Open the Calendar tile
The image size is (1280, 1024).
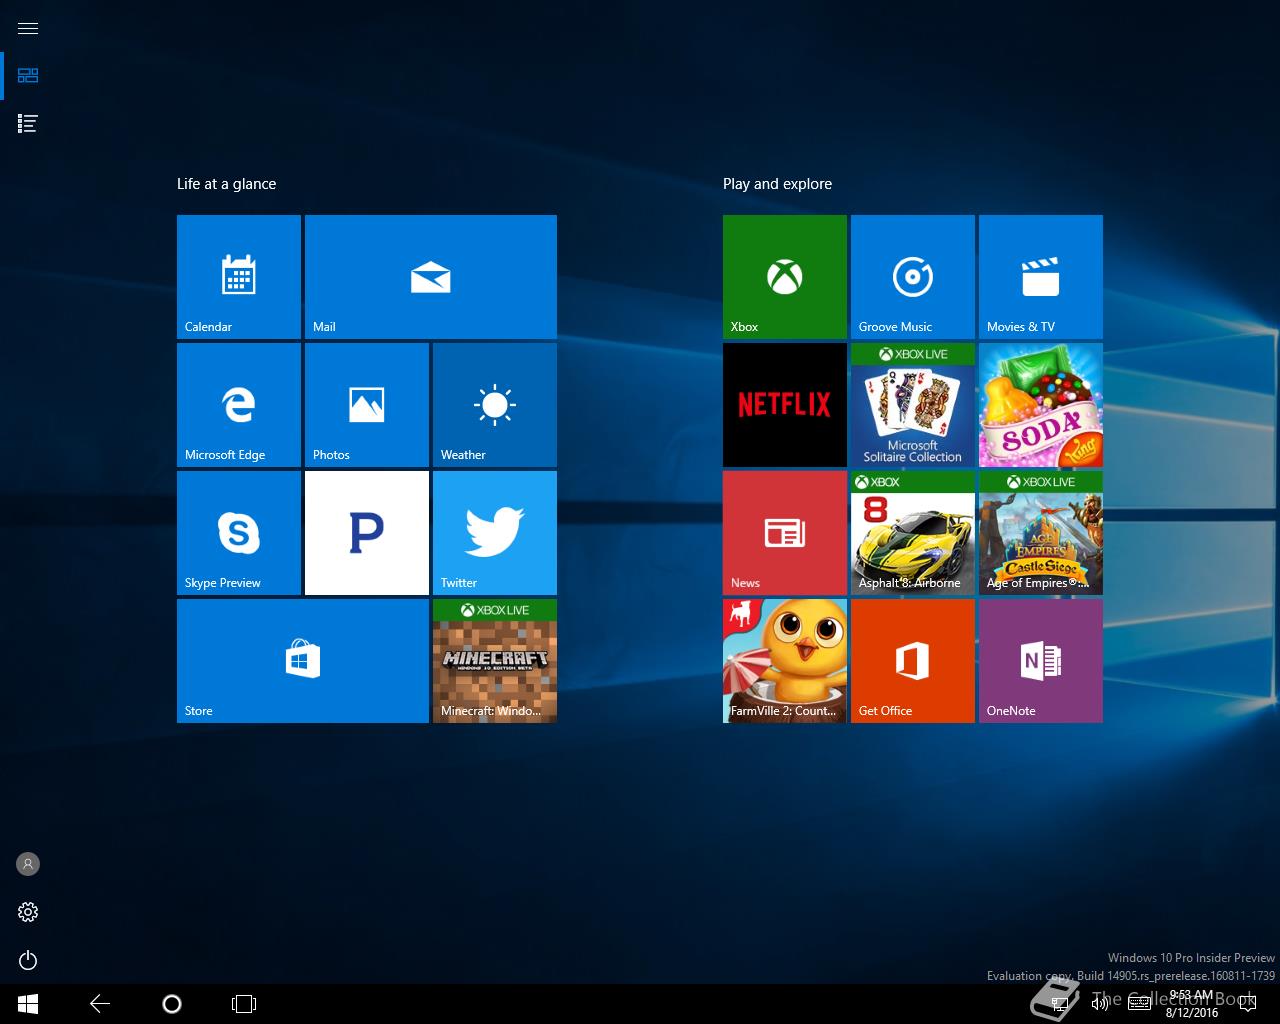tap(239, 277)
